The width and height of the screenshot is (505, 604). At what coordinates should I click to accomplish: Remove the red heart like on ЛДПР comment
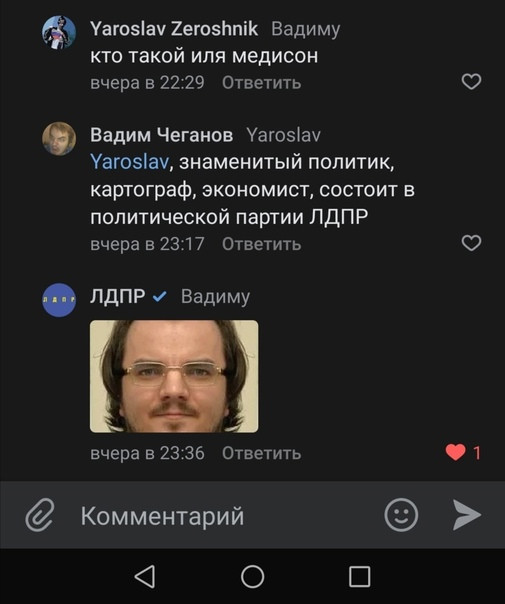455,452
